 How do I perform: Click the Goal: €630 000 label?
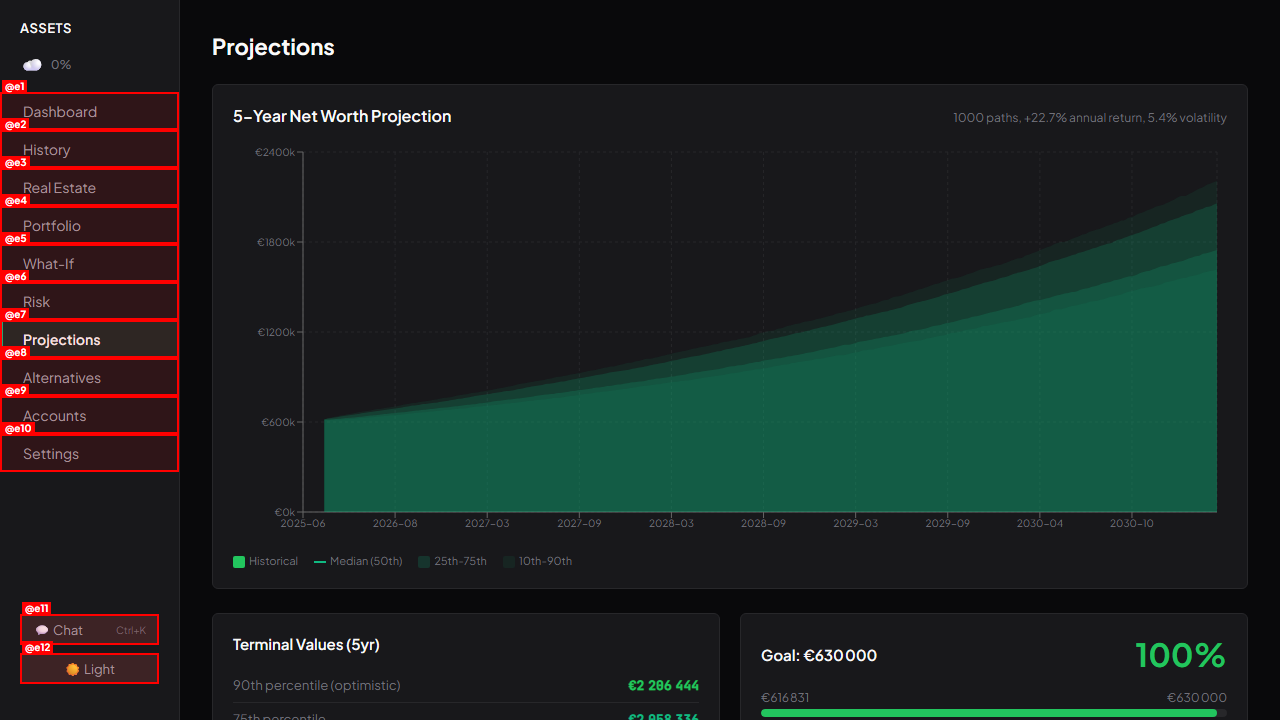click(819, 656)
